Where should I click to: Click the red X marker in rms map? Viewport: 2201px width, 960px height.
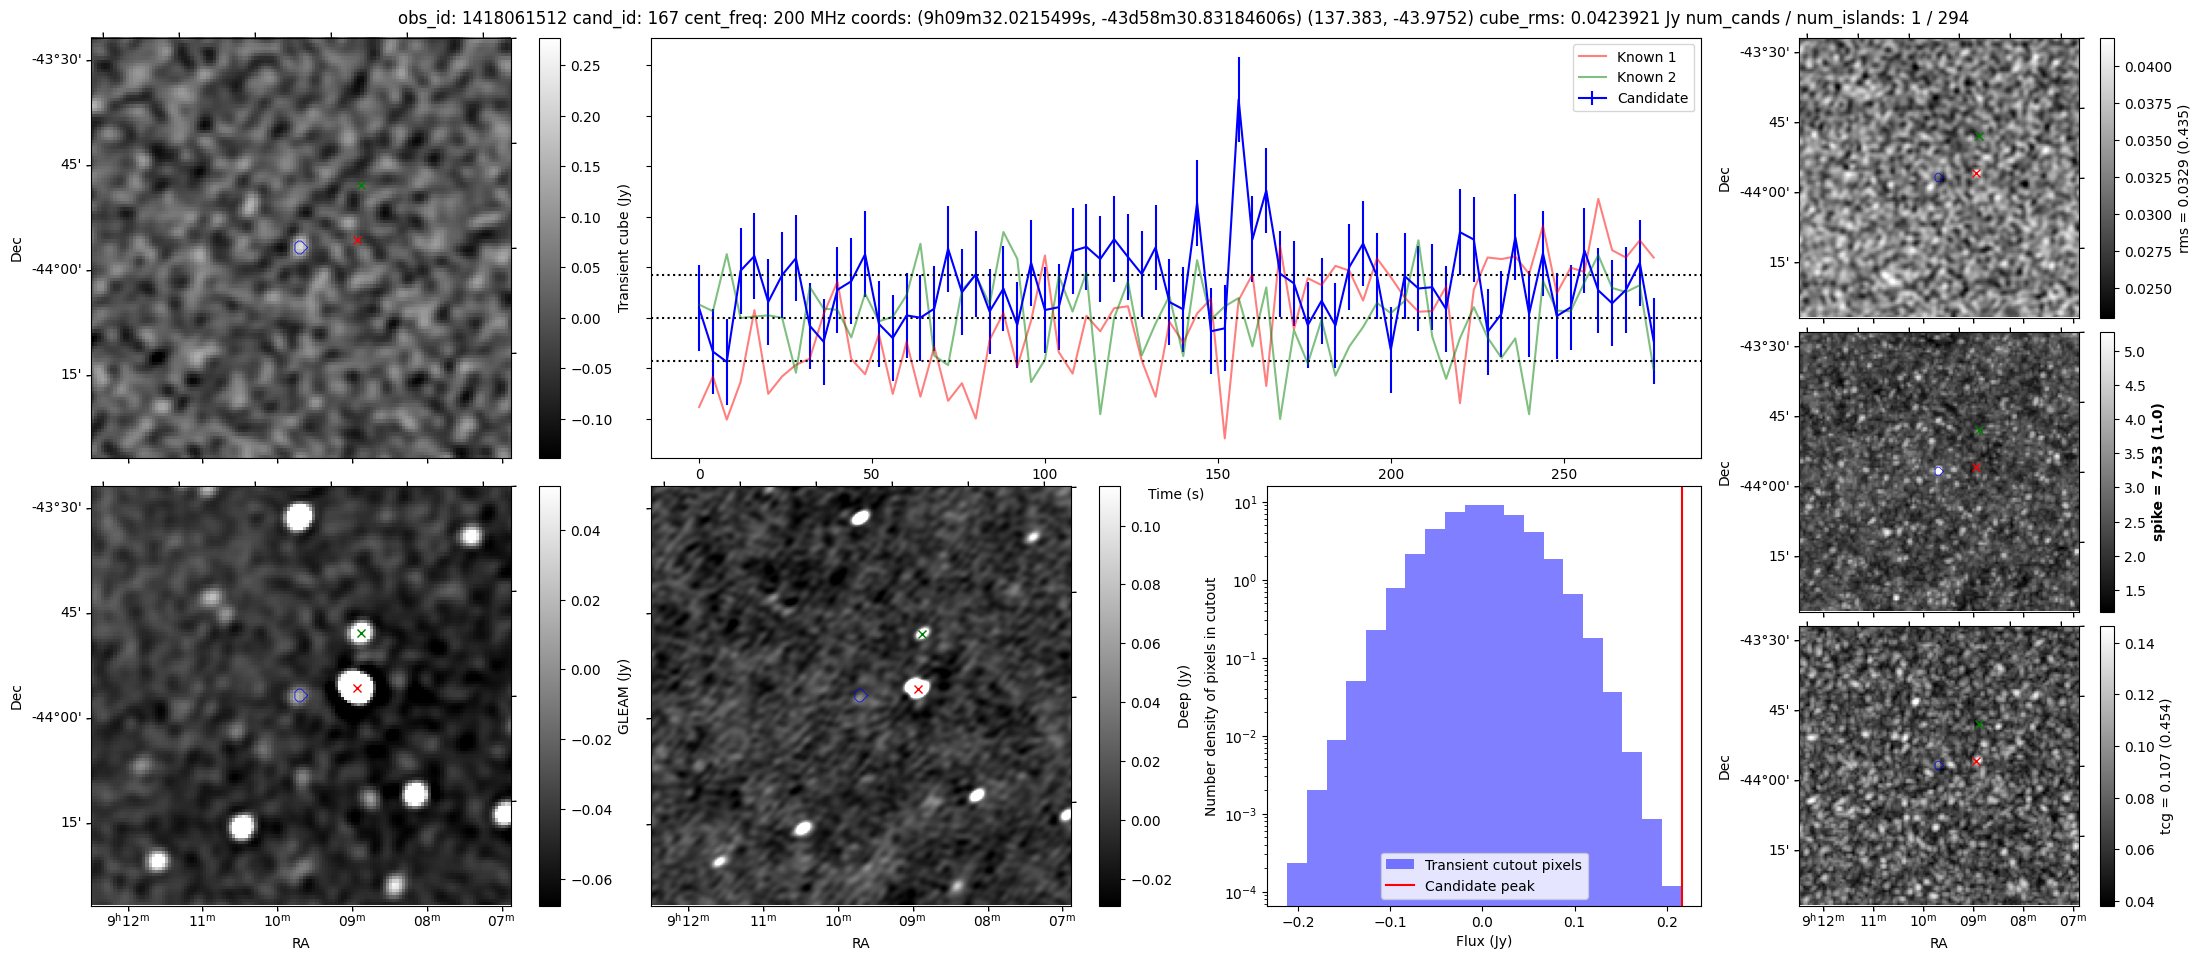click(x=1976, y=173)
